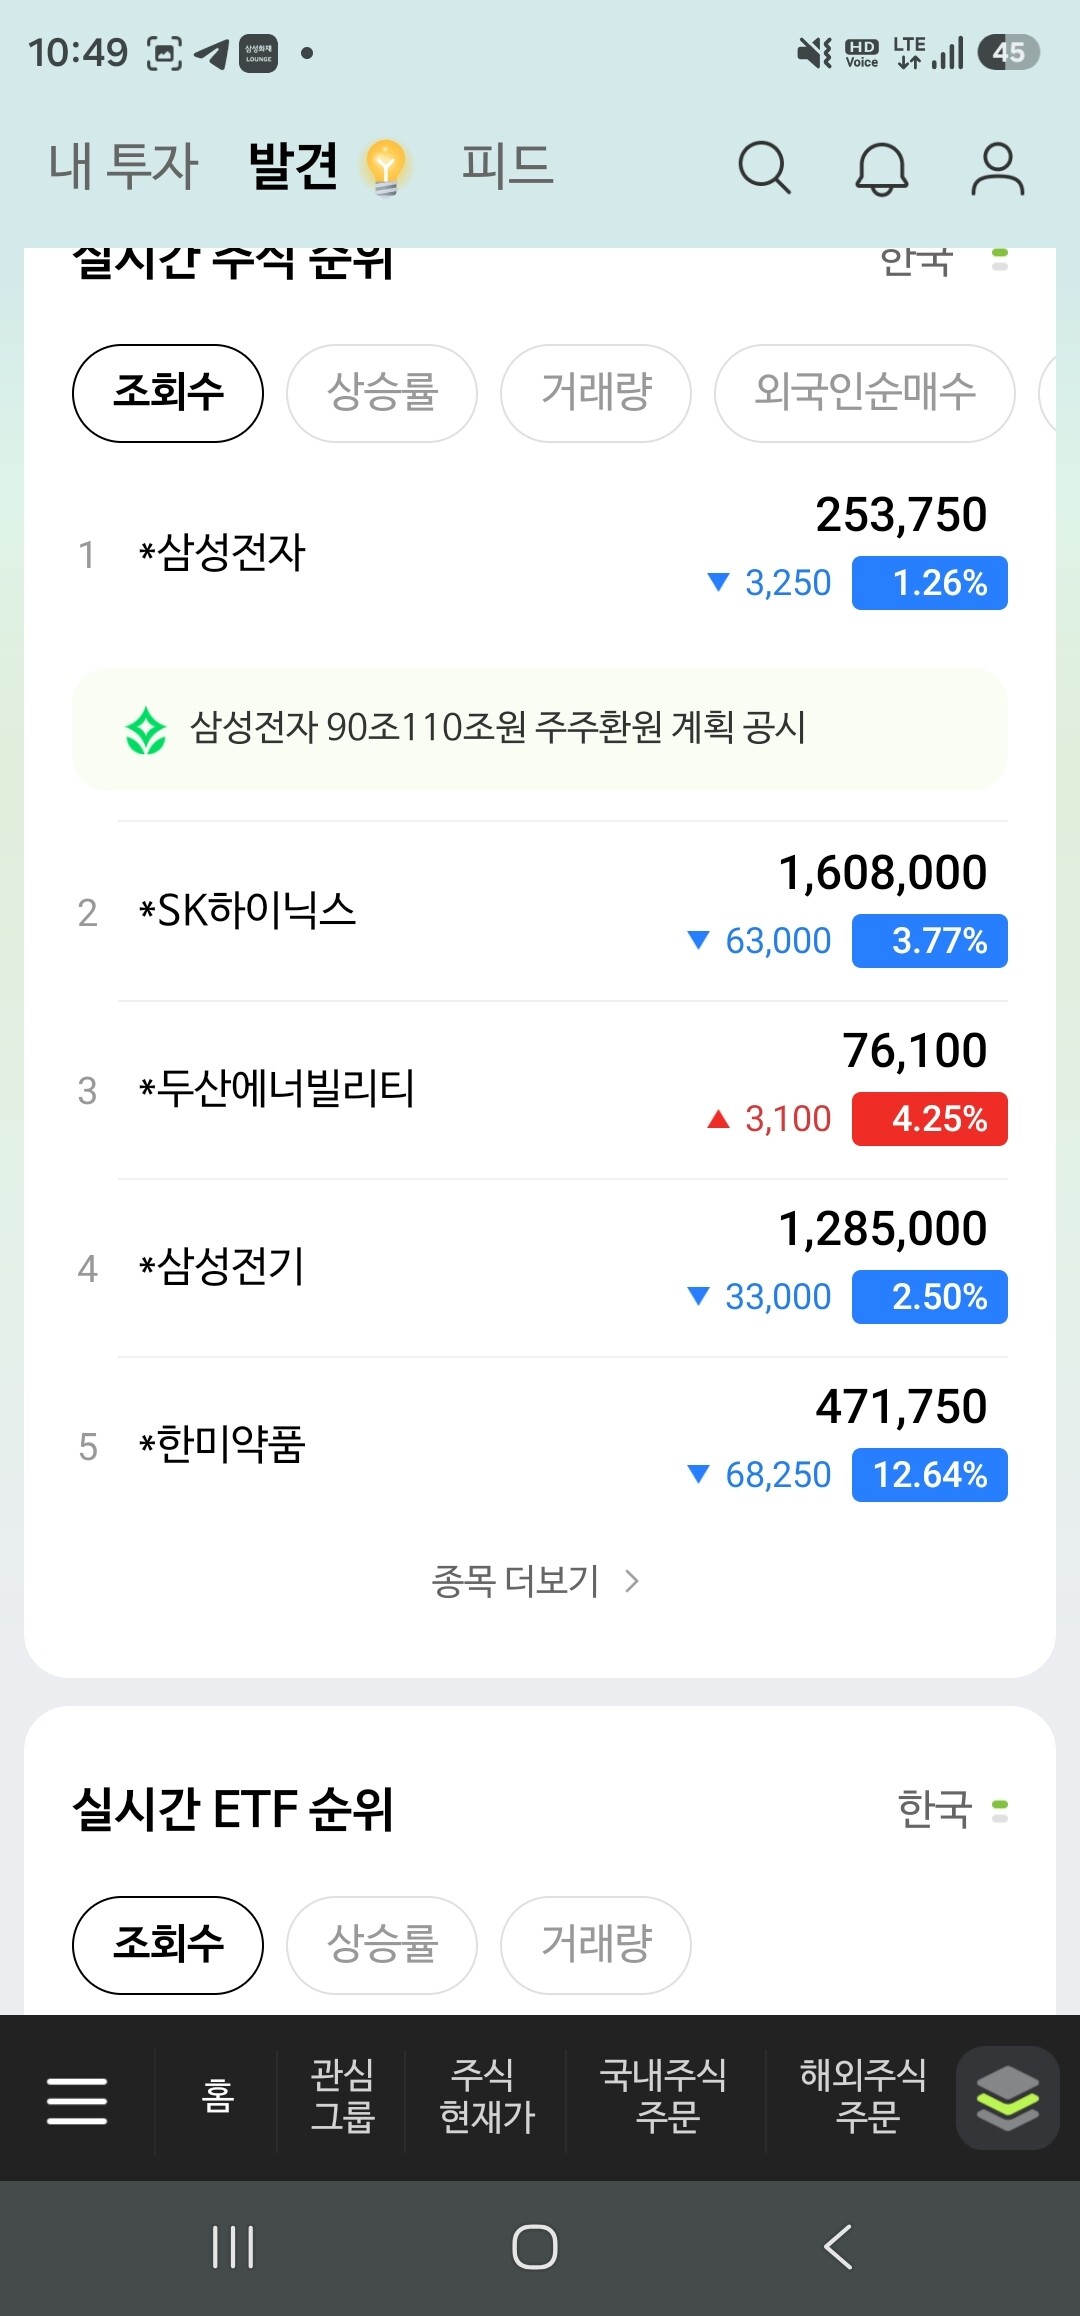Select the 외국인순매수 filter chip
This screenshot has height=2316, width=1080.
865,393
